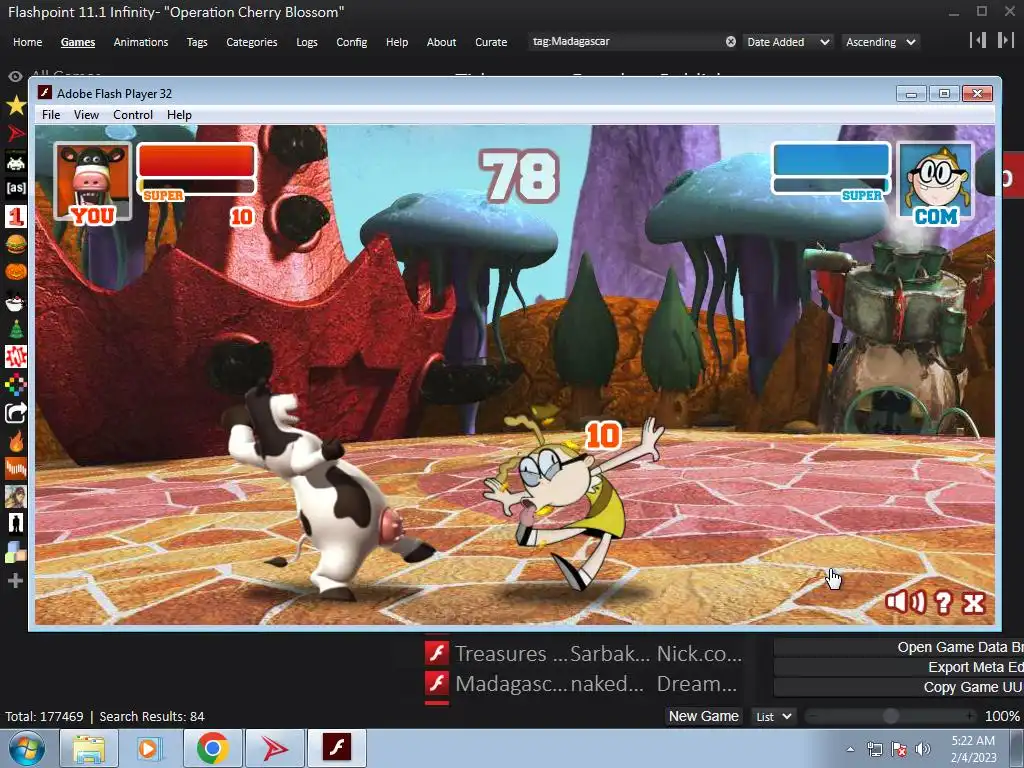Open the Categories page
1024x768 pixels.
251,42
